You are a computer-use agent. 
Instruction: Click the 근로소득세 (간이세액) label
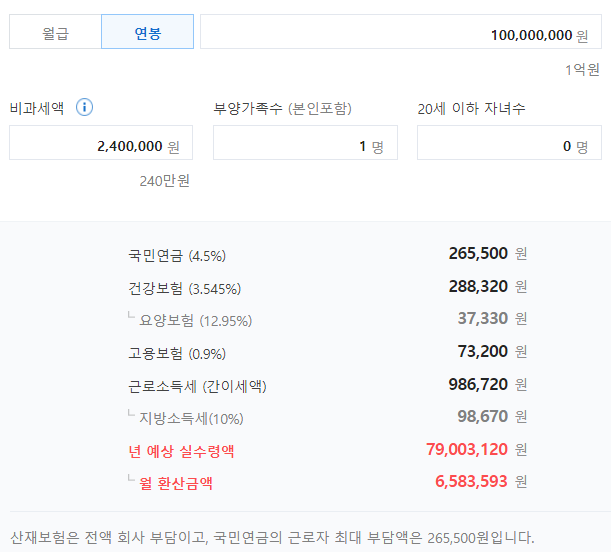[198, 385]
